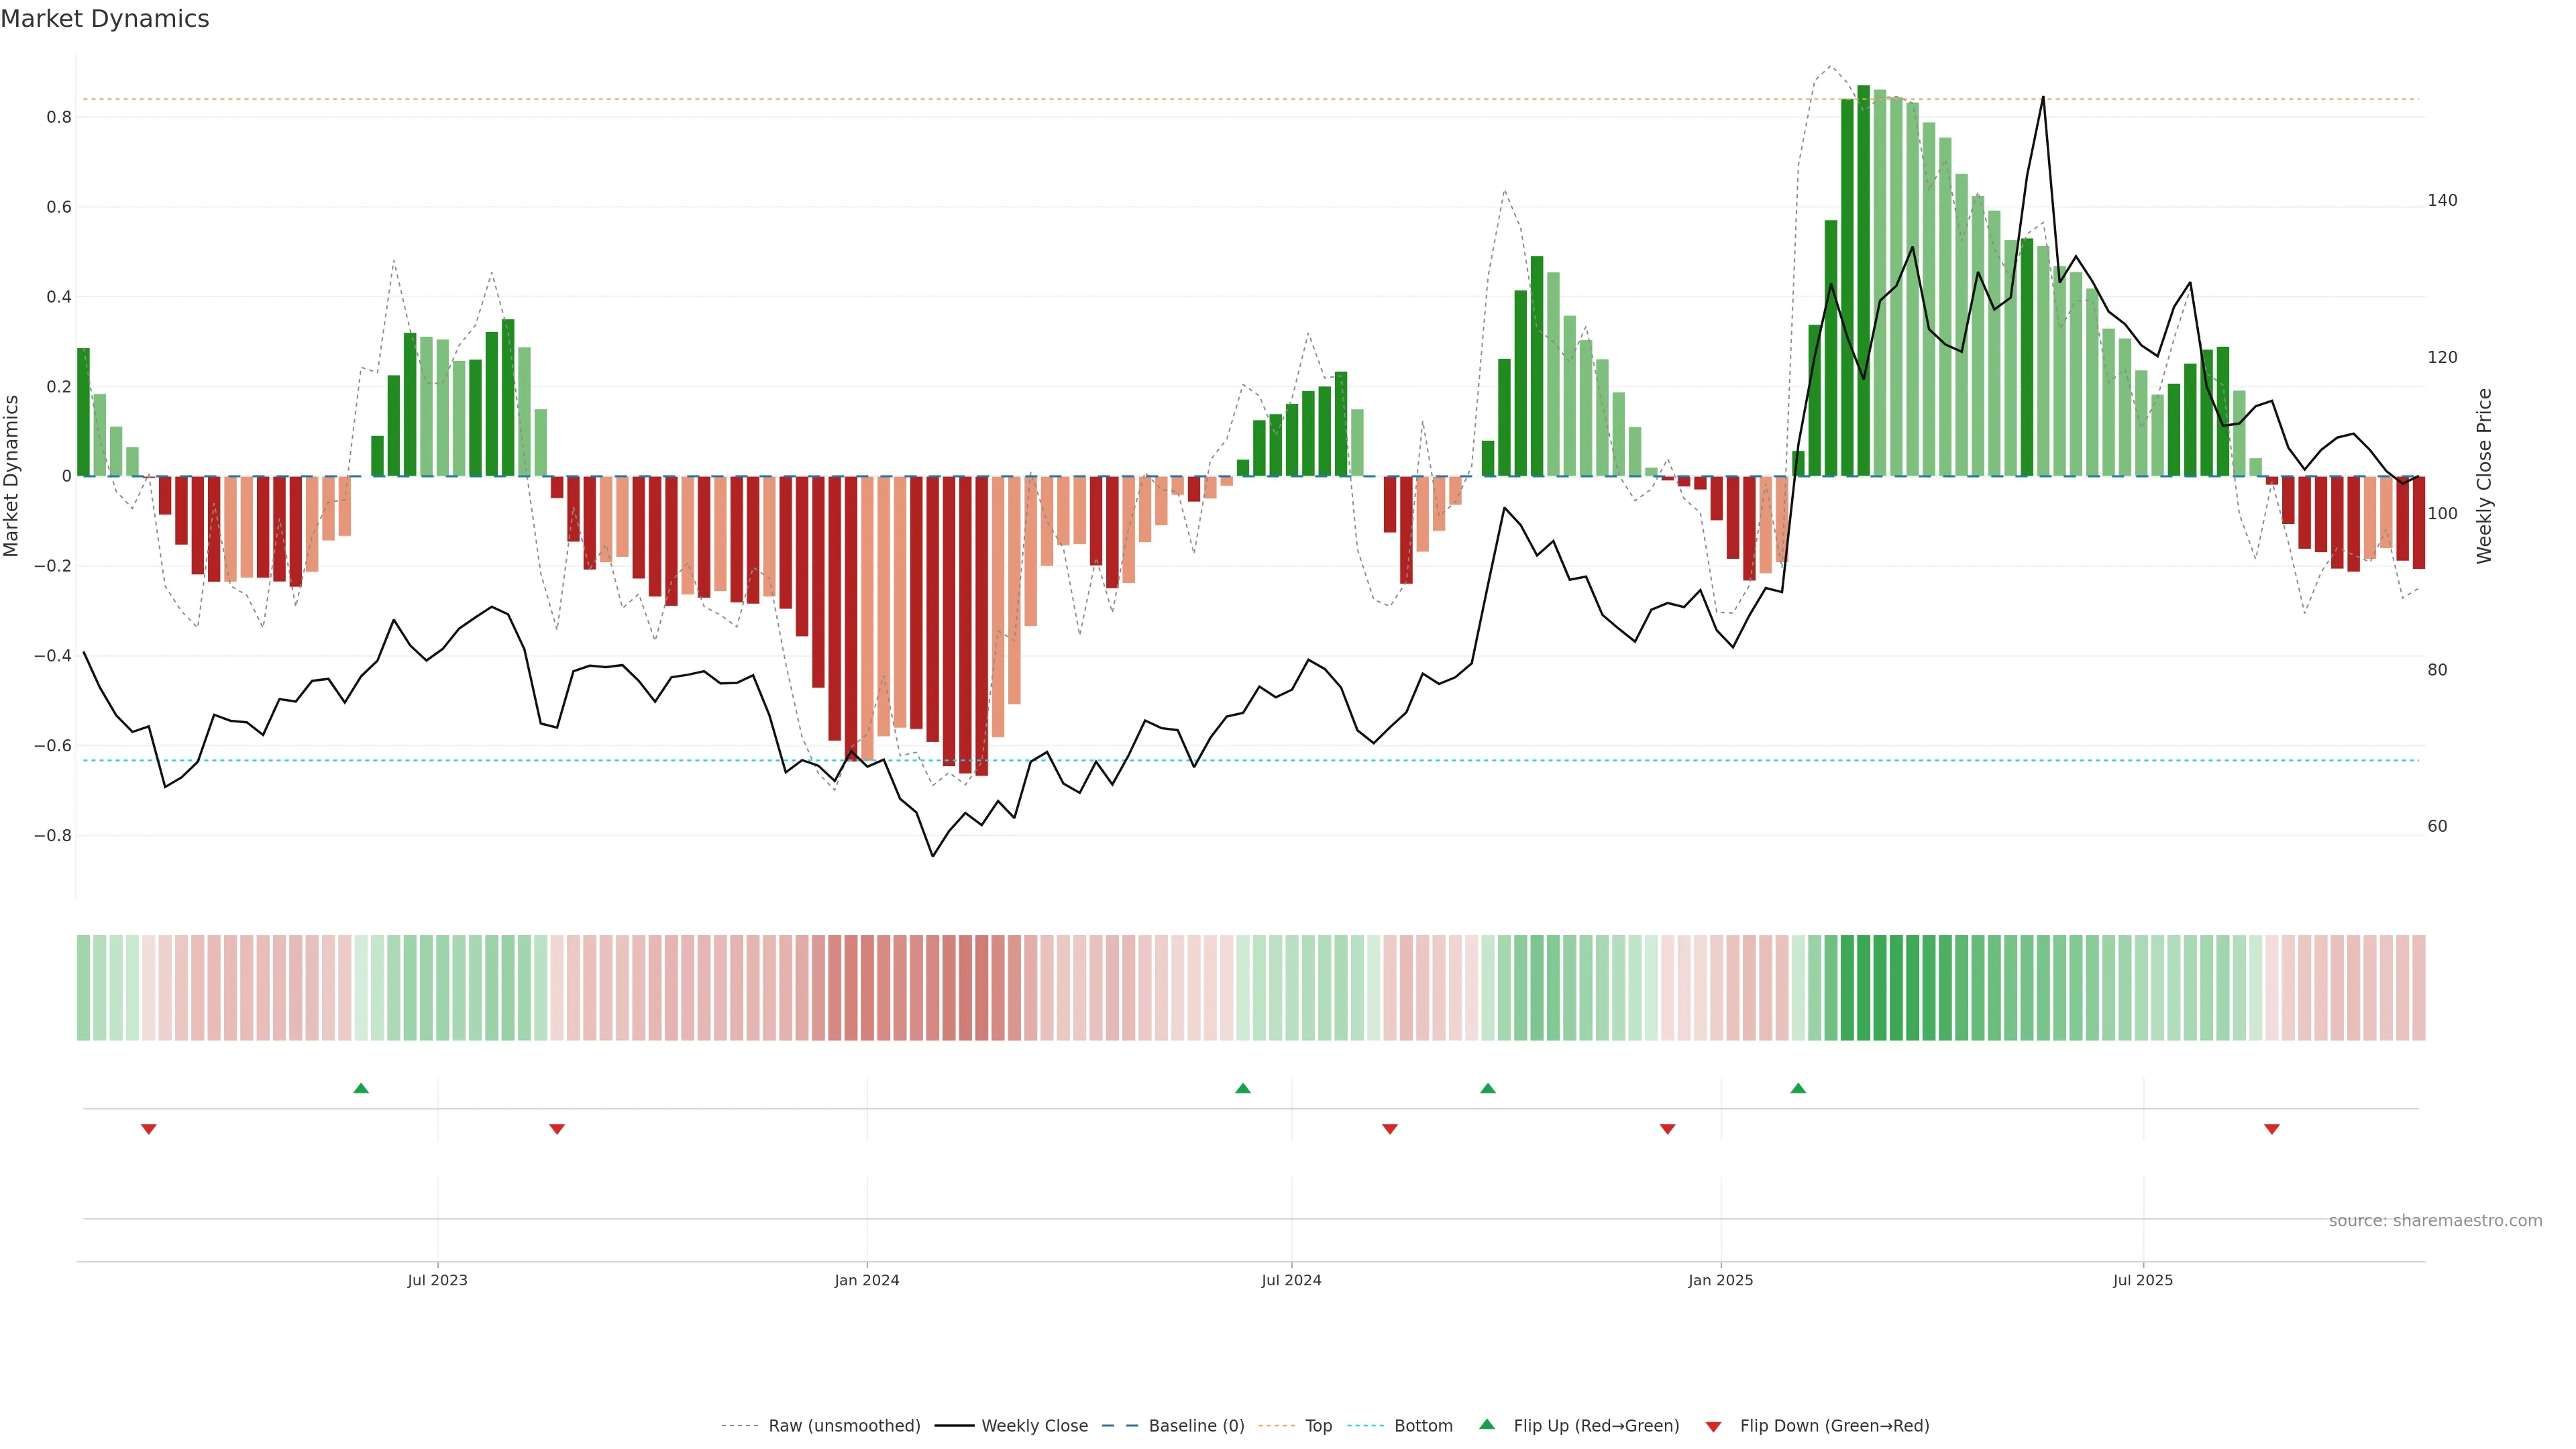
Task: Toggle the Bottom legend entry
Action: tap(1423, 1426)
